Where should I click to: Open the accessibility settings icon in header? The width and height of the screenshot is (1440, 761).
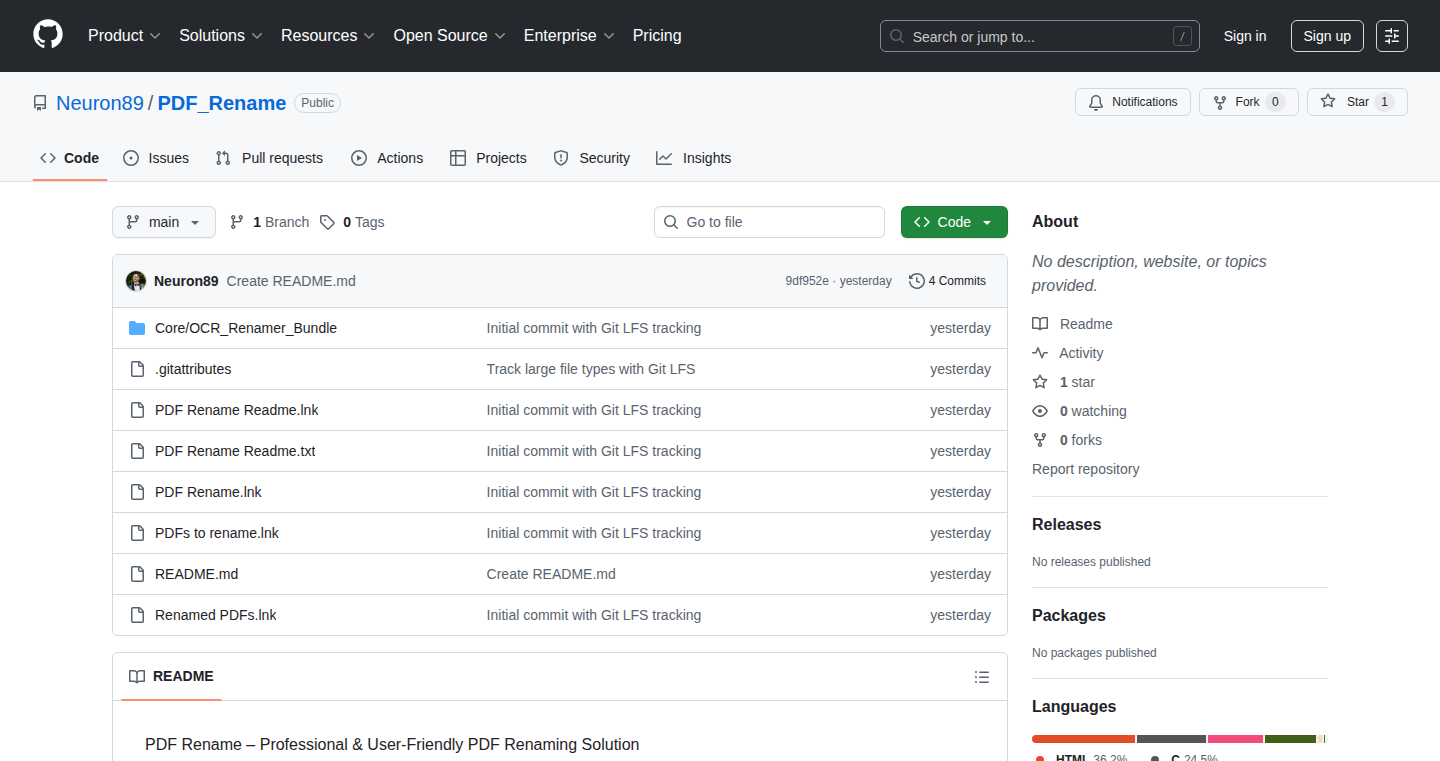click(x=1392, y=36)
